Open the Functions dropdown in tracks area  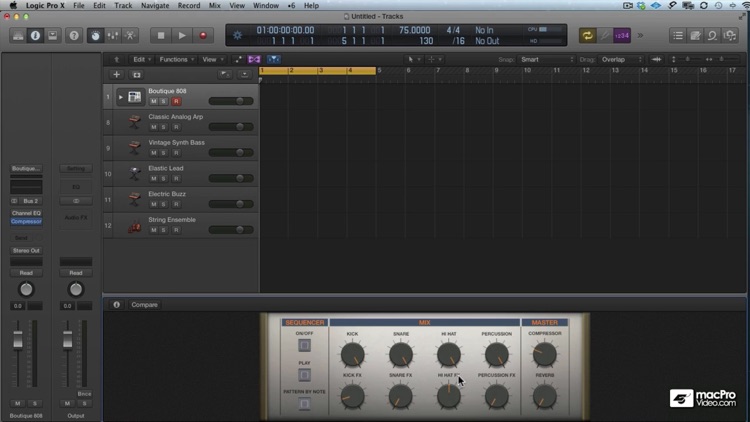(176, 59)
